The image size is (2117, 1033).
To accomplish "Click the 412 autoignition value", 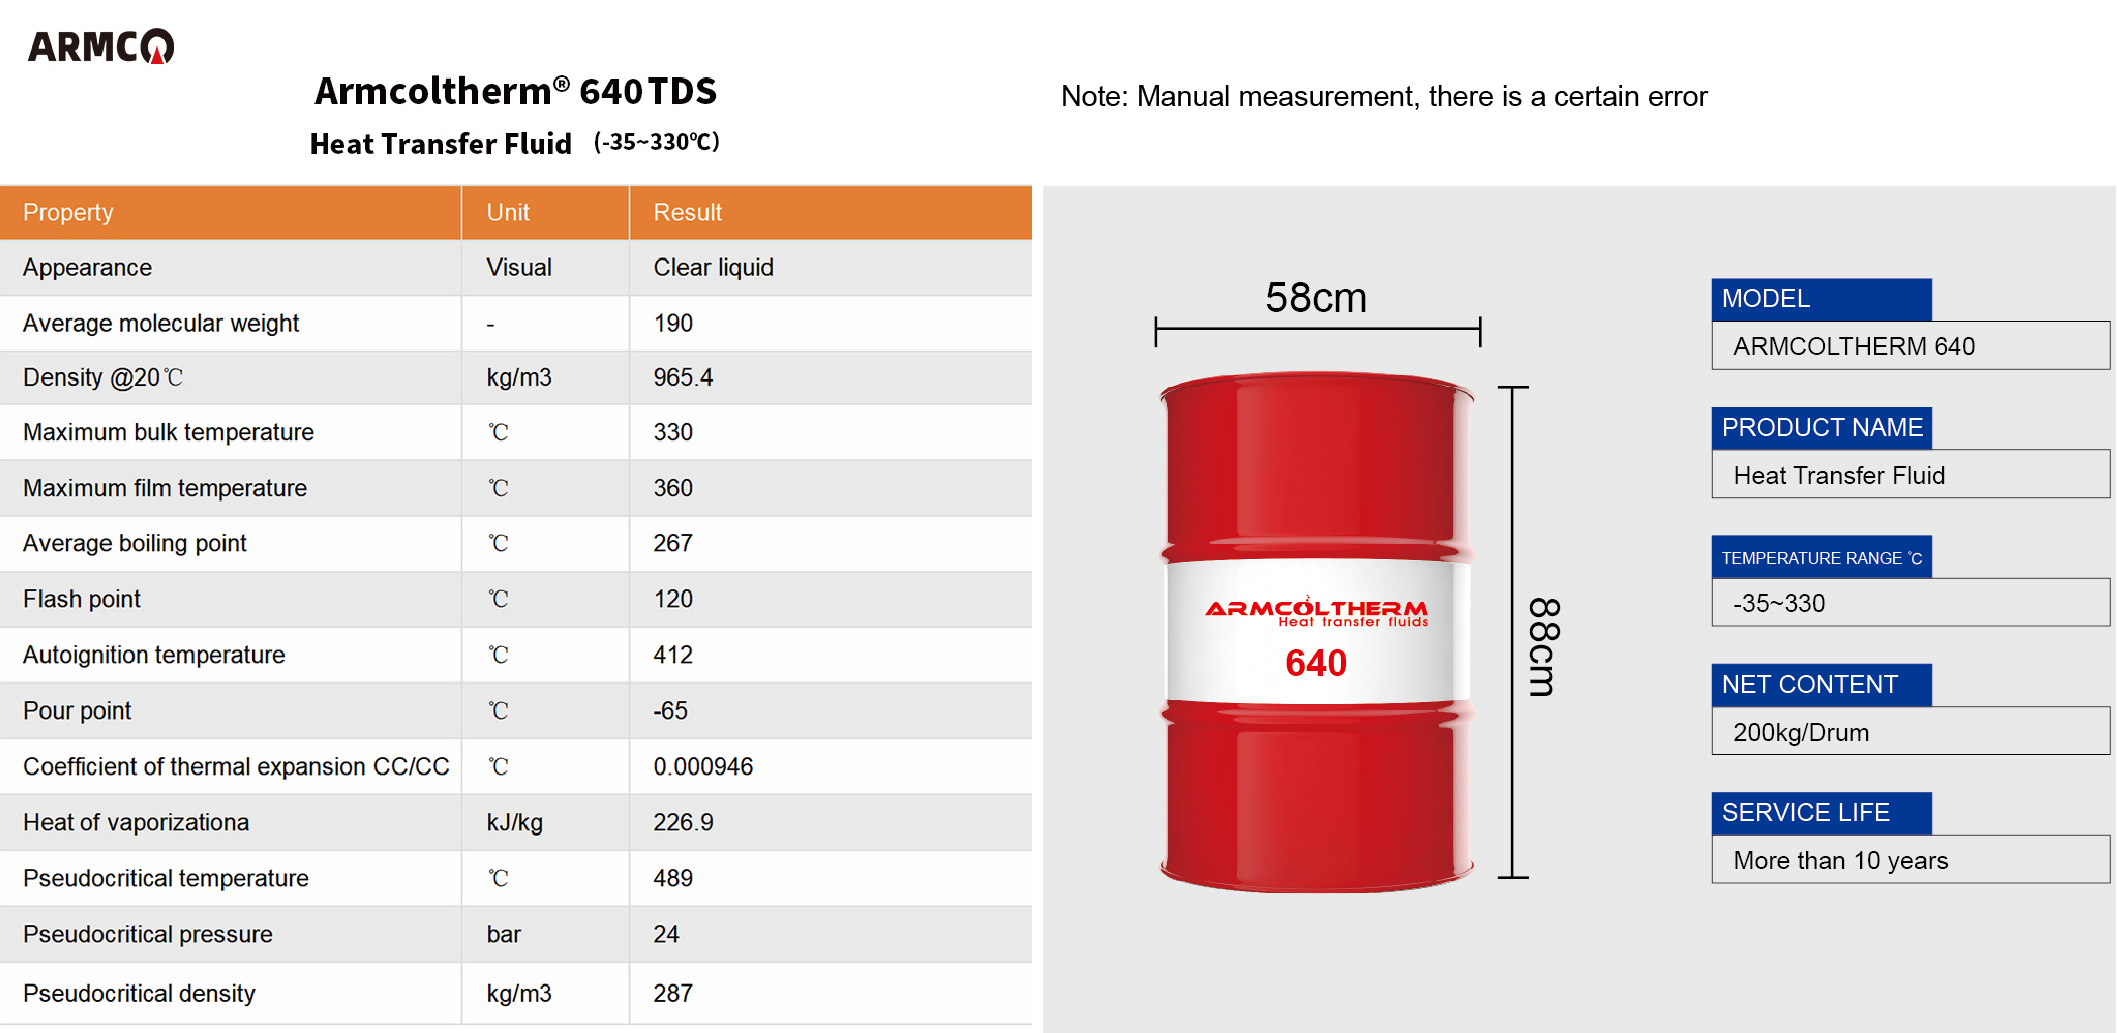I will pyautogui.click(x=673, y=655).
